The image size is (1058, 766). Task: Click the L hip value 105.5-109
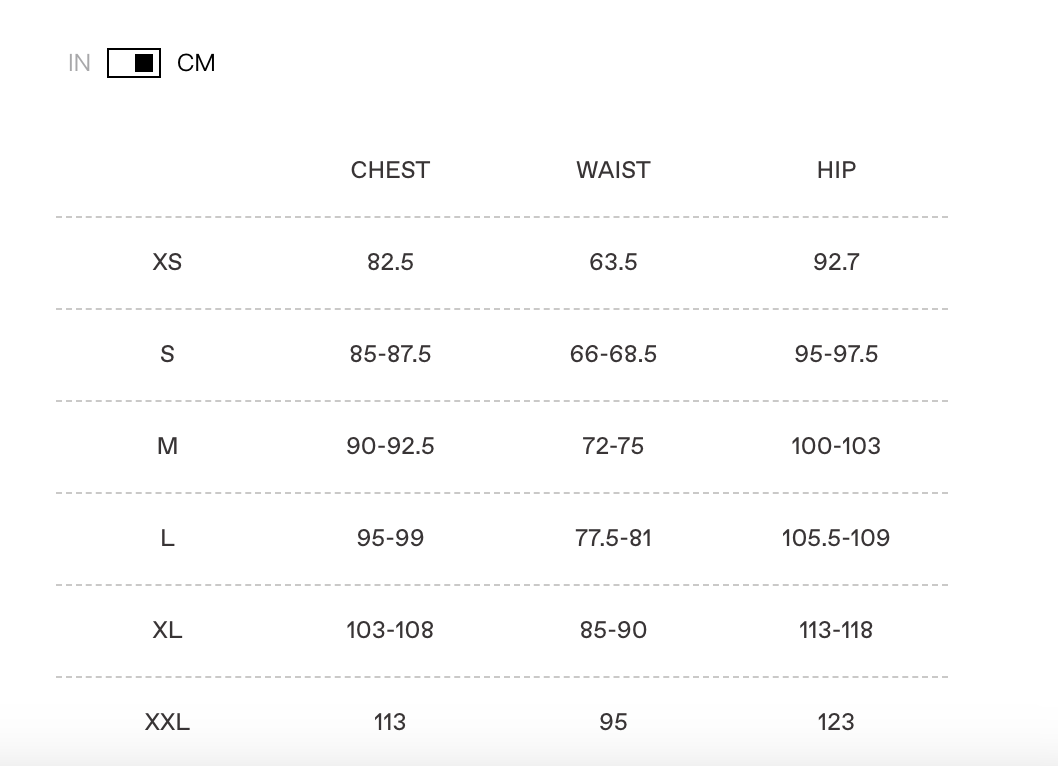(x=836, y=538)
